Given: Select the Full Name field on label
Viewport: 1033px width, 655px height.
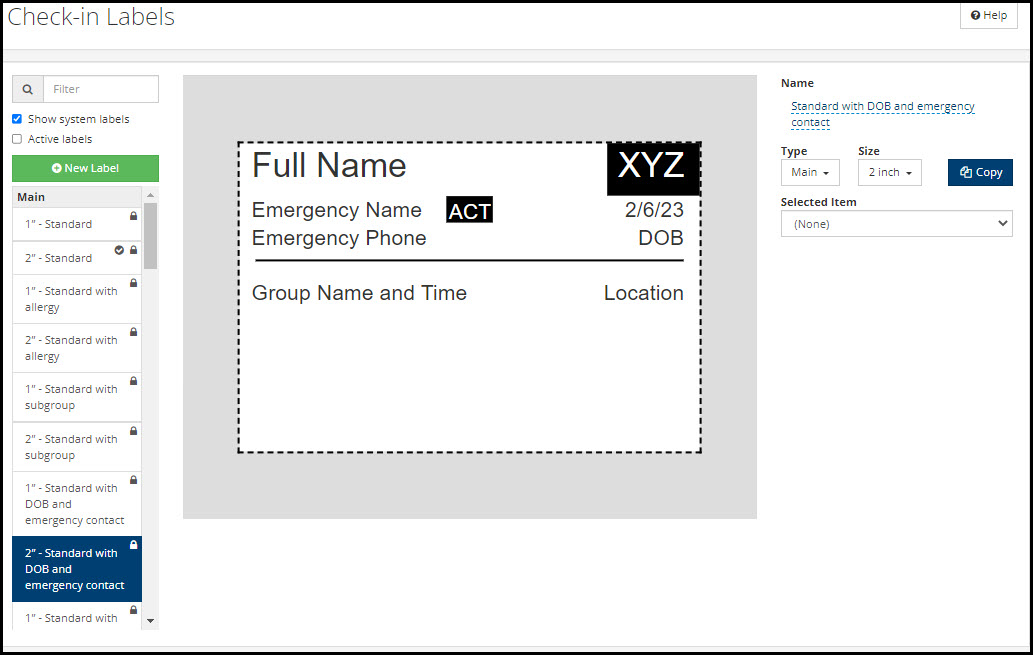Looking at the screenshot, I should (329, 165).
